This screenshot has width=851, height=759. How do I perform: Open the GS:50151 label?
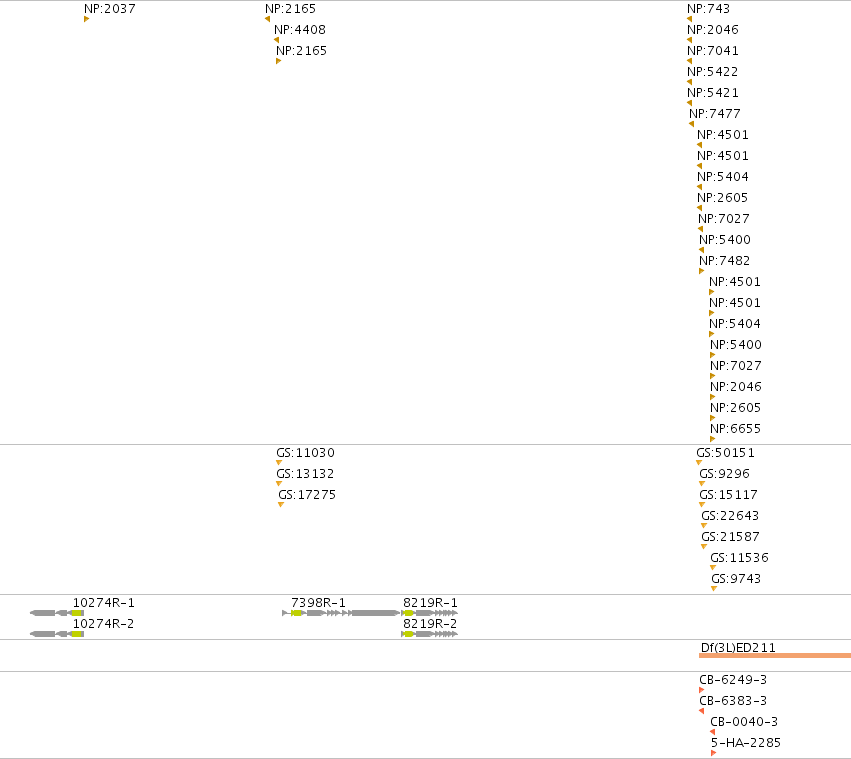(726, 453)
